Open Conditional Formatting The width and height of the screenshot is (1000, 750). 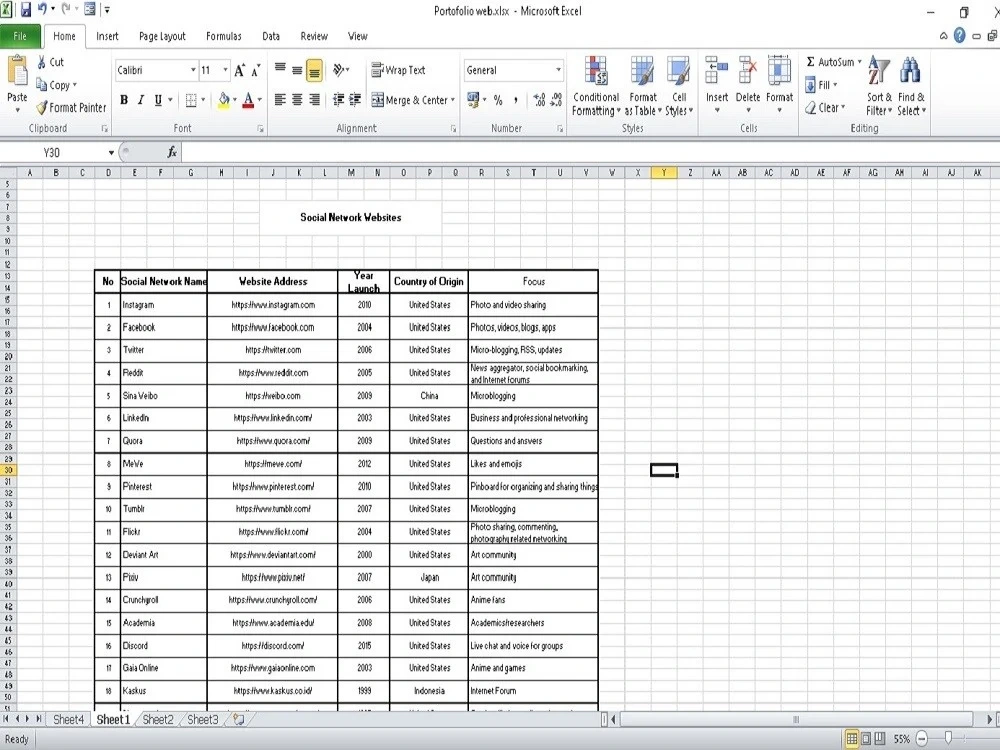596,87
